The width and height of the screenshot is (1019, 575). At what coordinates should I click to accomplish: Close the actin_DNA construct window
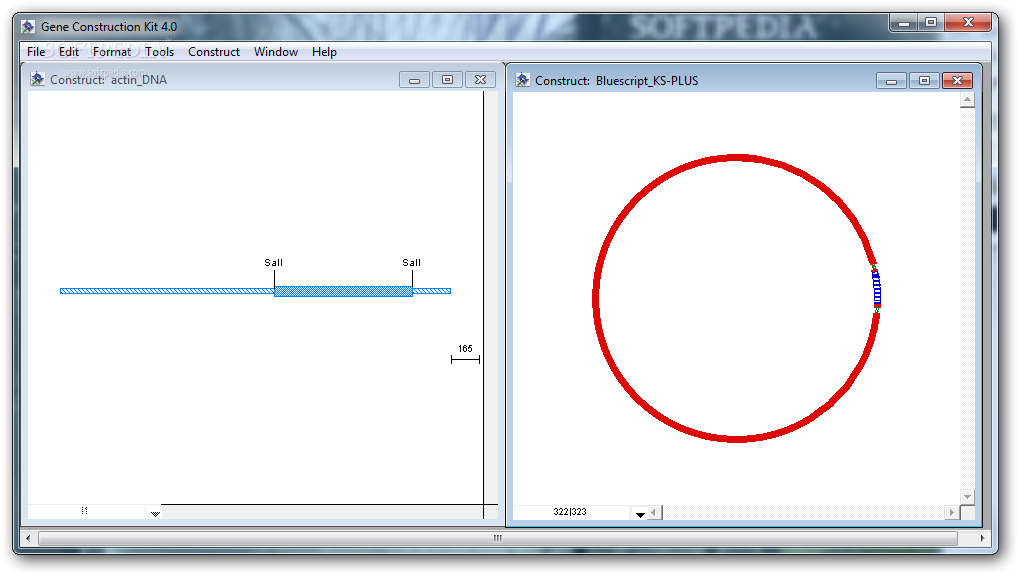pos(480,80)
